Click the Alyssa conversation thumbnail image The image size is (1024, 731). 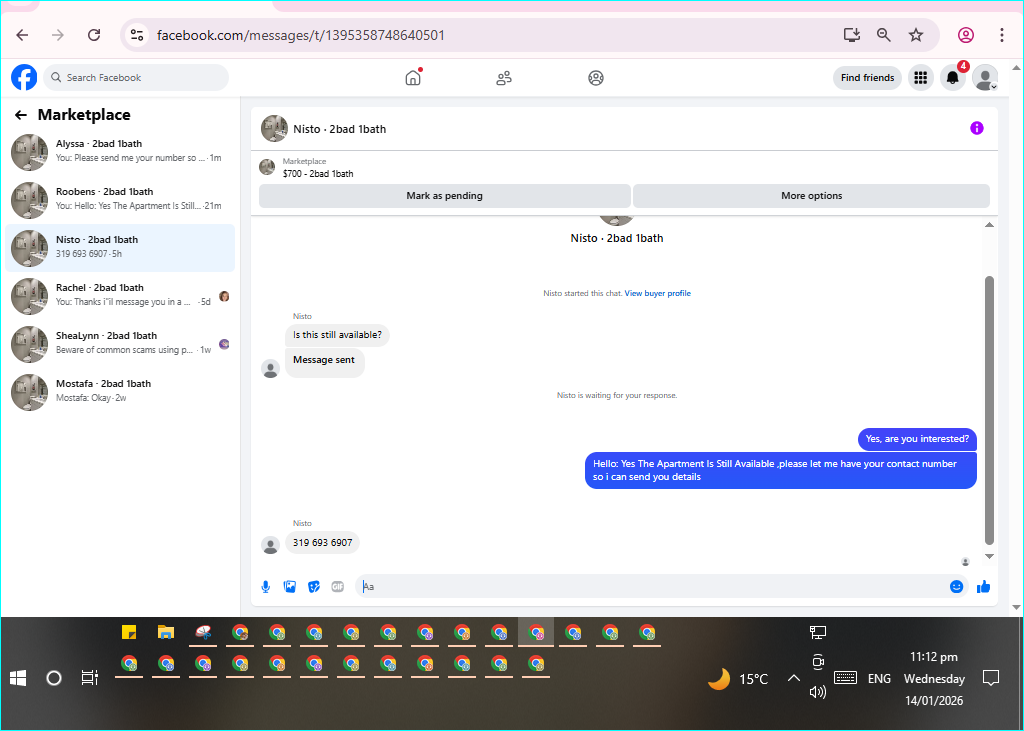(x=29, y=152)
